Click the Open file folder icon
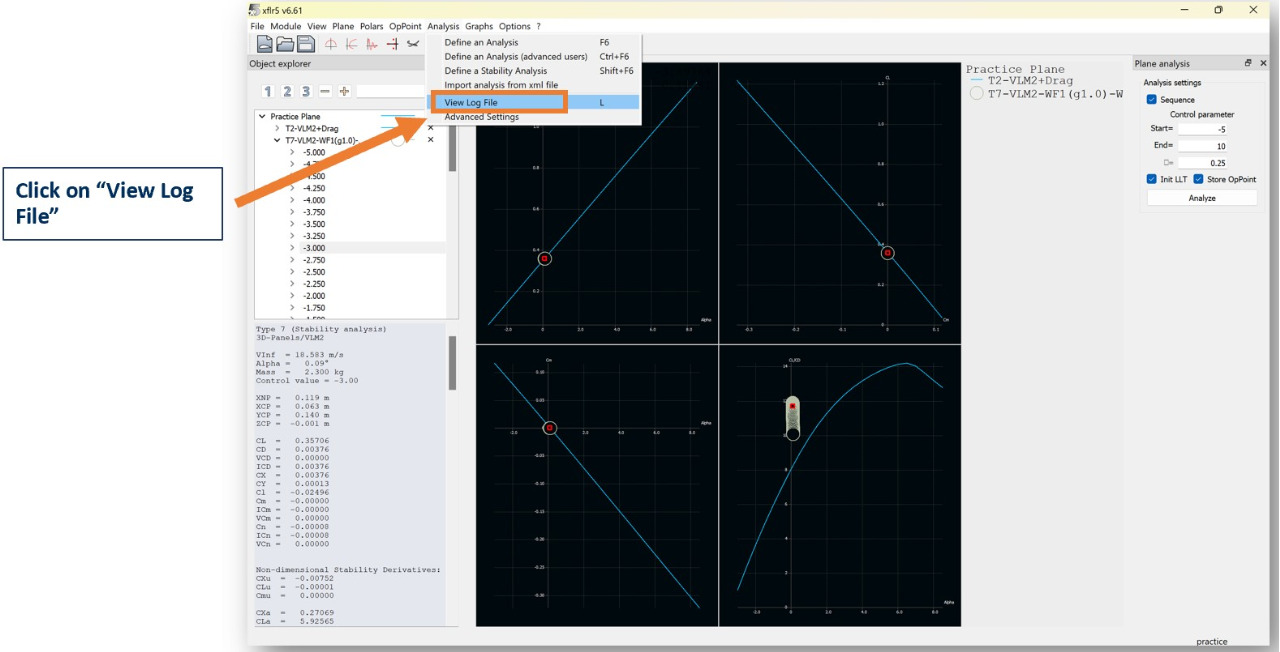This screenshot has height=652, width=1280. [285, 44]
